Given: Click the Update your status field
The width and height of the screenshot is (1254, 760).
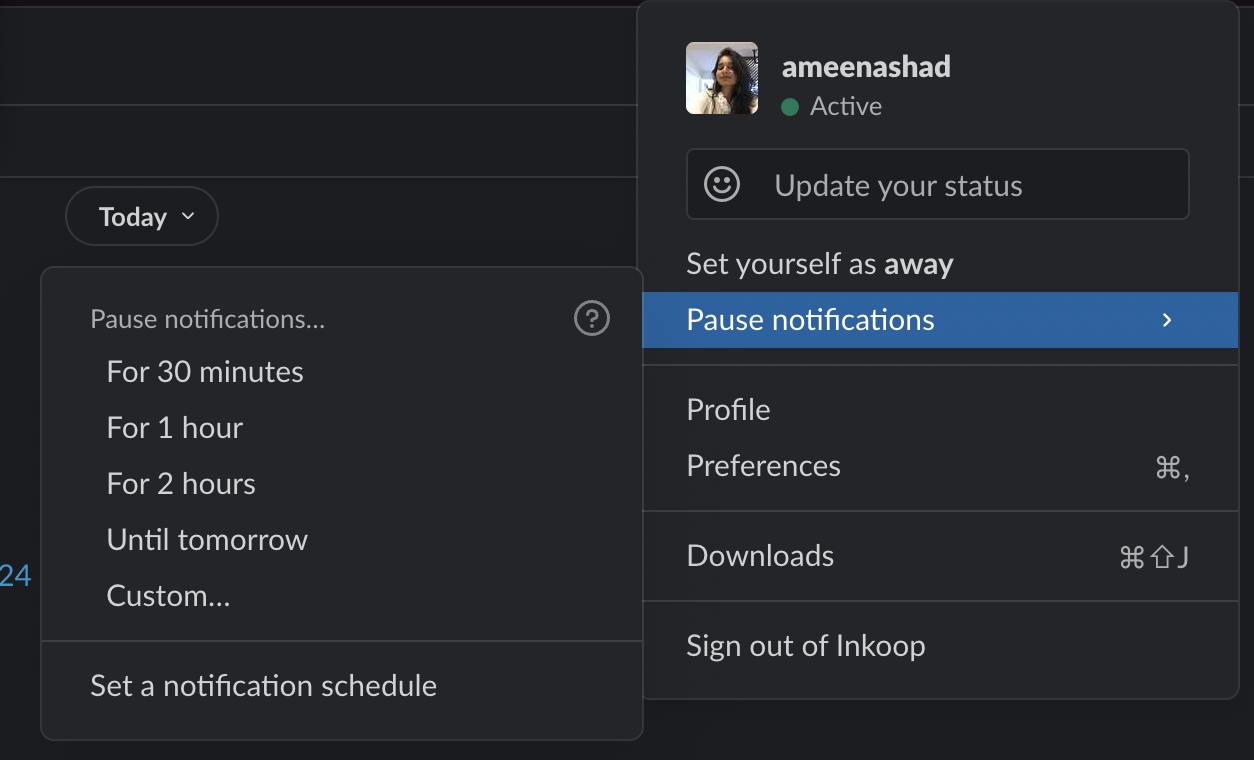Looking at the screenshot, I should [938, 184].
